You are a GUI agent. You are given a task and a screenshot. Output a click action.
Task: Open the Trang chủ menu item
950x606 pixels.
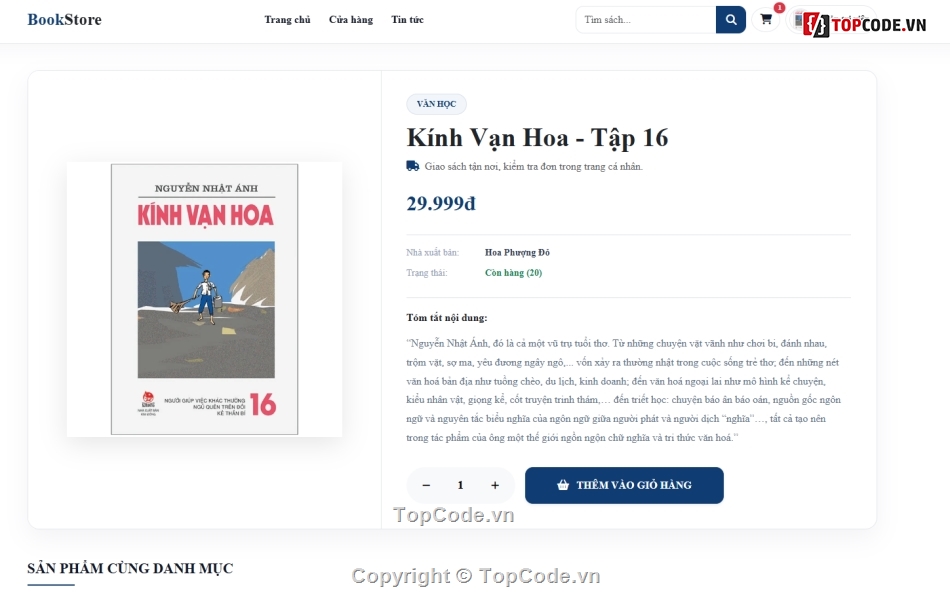(287, 19)
